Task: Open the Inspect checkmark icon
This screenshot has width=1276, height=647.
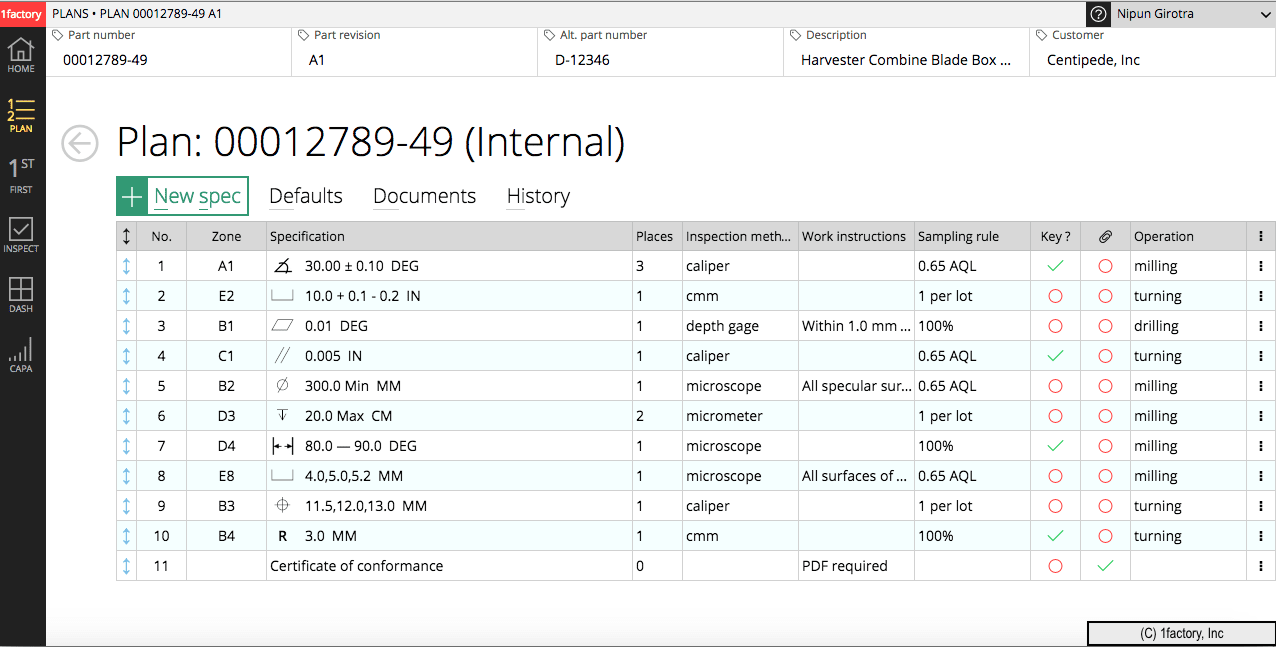Action: click(x=21, y=235)
